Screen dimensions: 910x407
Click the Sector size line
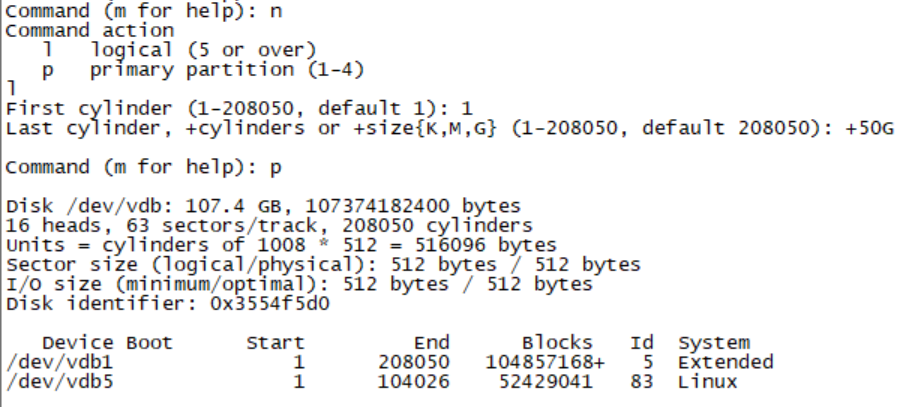[323, 265]
